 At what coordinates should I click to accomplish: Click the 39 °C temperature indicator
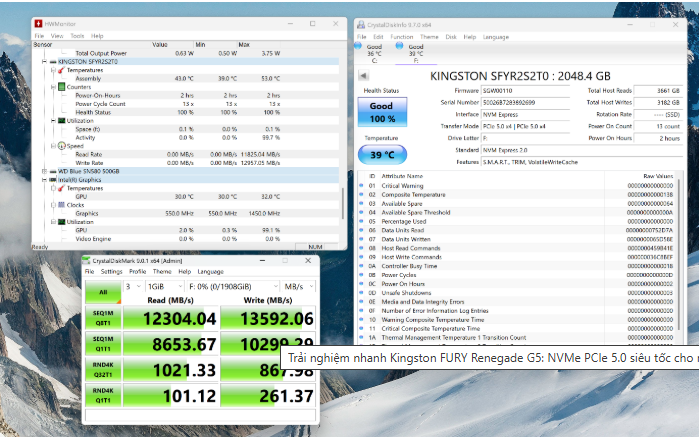[x=381, y=155]
